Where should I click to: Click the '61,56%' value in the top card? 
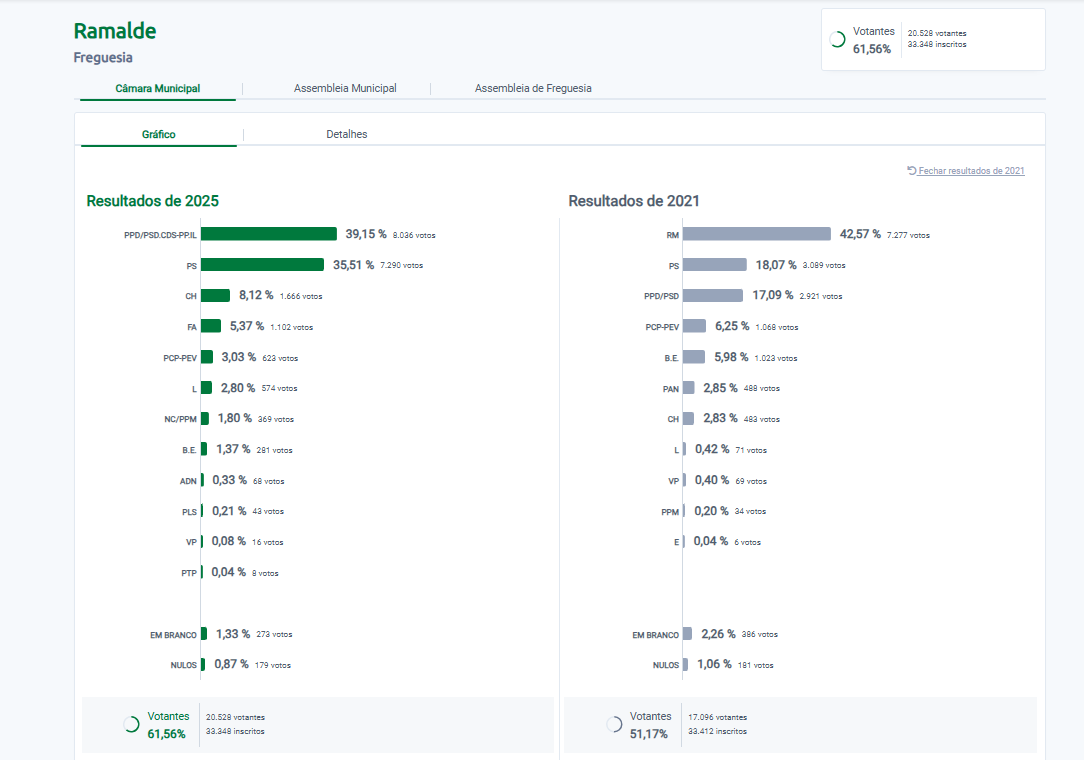(872, 49)
